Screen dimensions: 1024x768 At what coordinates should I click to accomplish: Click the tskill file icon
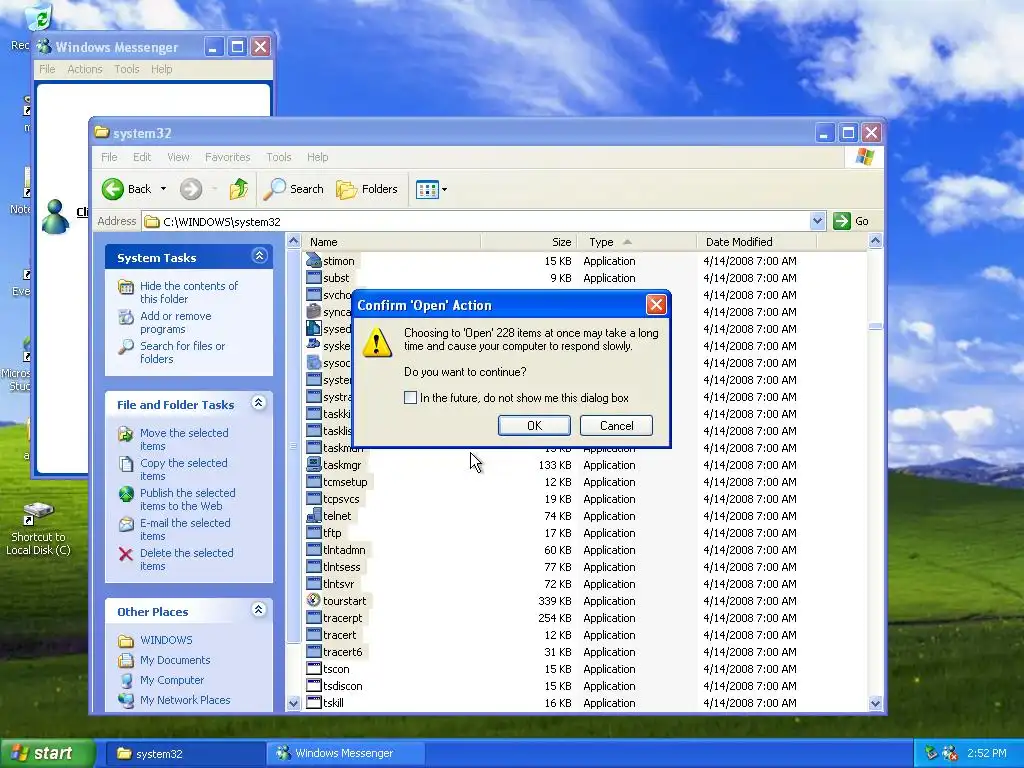click(313, 702)
